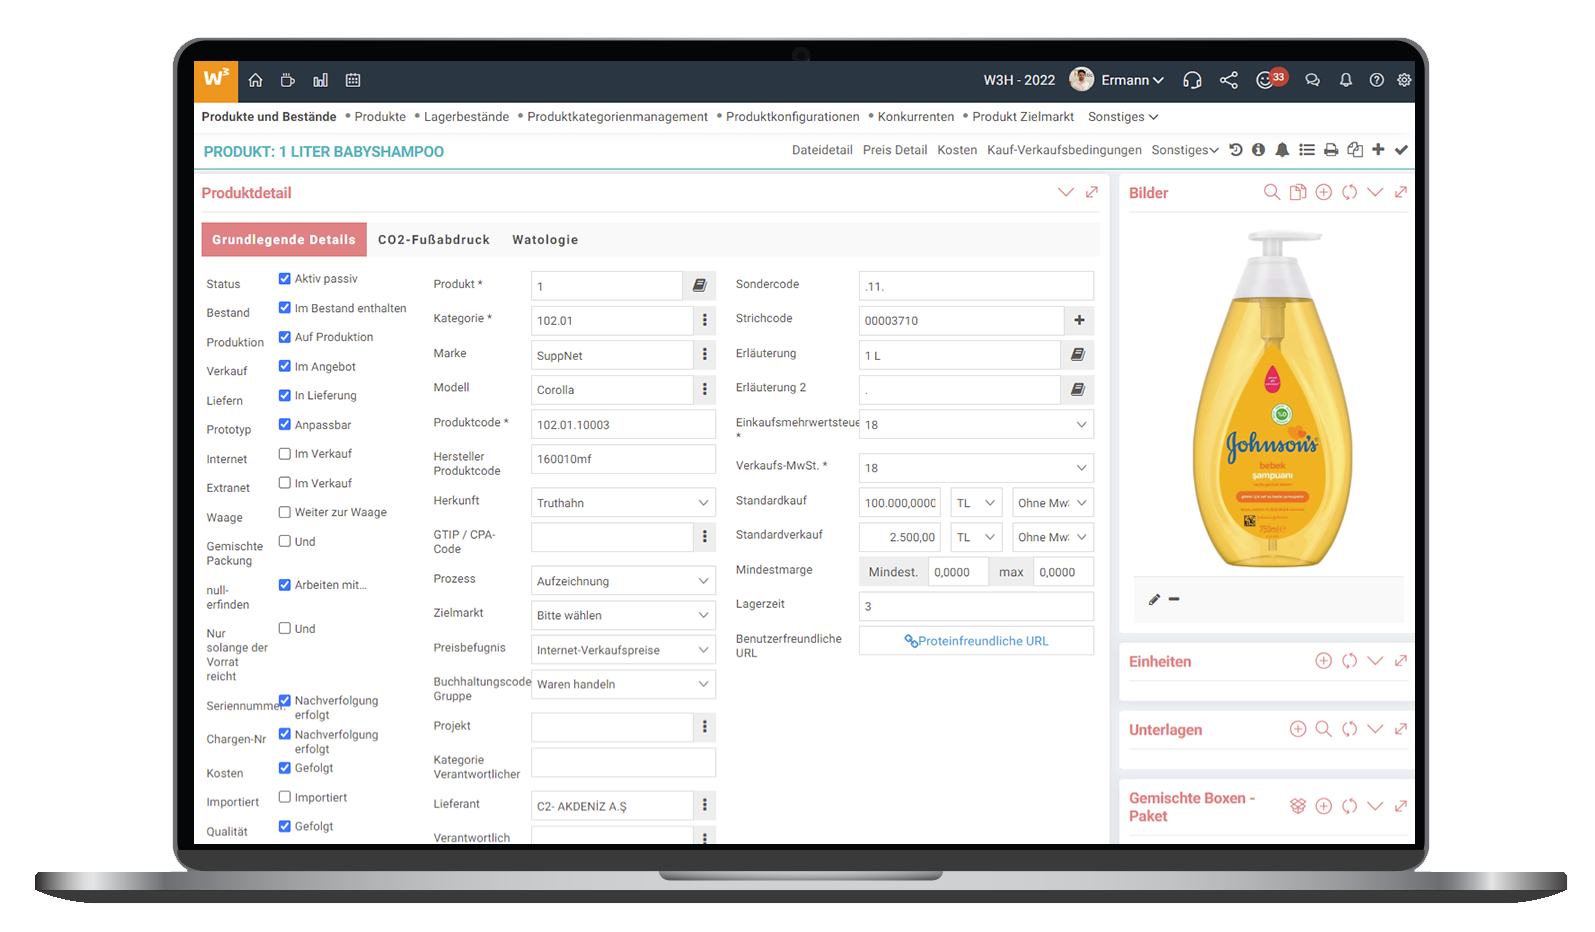The image size is (1595, 932).
Task: Open Produktkategorienmanagement menu item
Action: (617, 117)
